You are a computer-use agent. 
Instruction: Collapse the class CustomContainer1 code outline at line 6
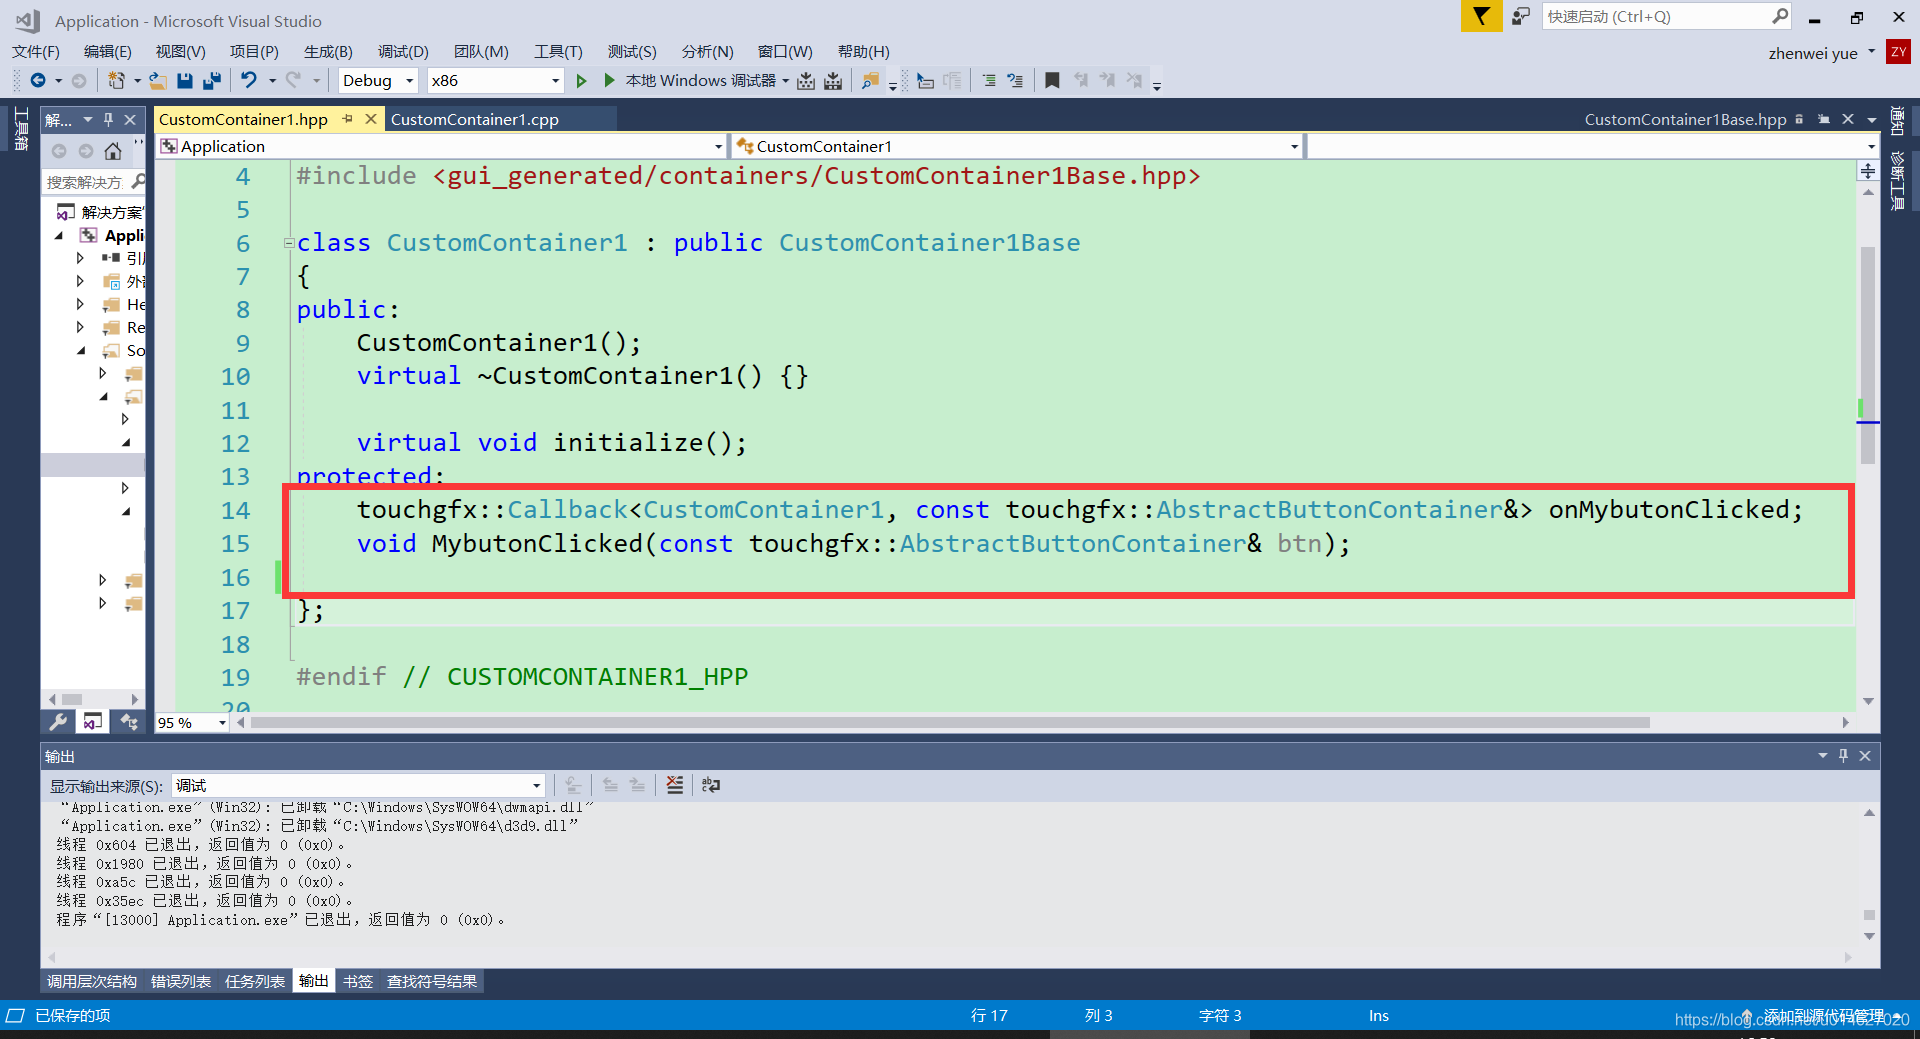pos(288,243)
